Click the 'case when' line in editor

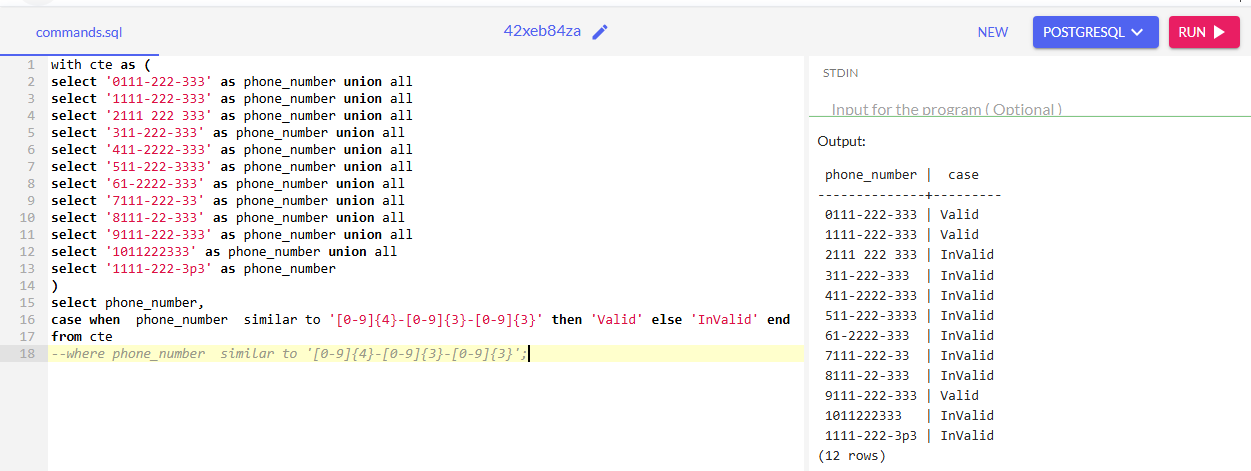[420, 319]
